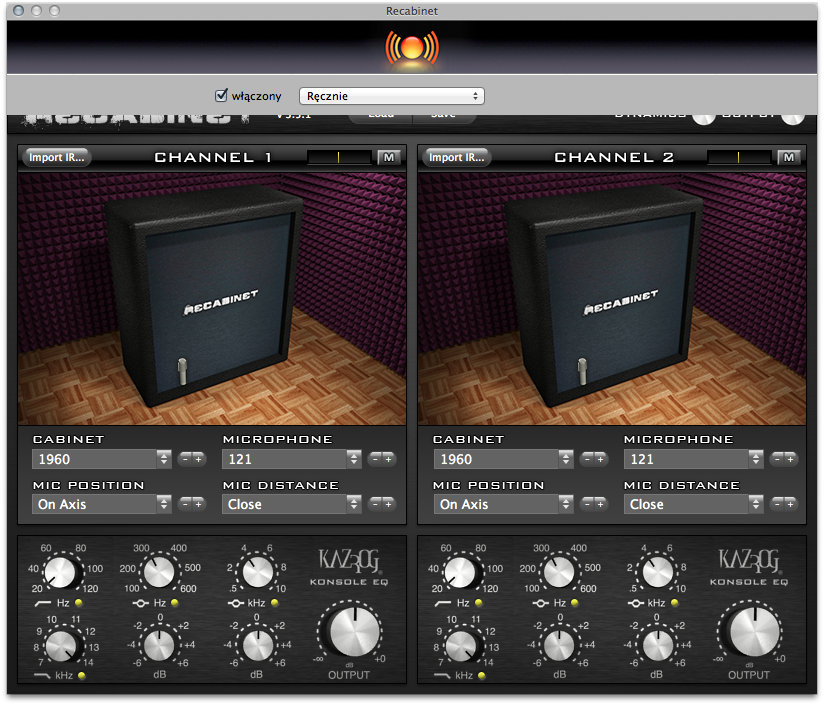
Task: Click Channel 2 cabinet room image
Action: [x=612, y=299]
